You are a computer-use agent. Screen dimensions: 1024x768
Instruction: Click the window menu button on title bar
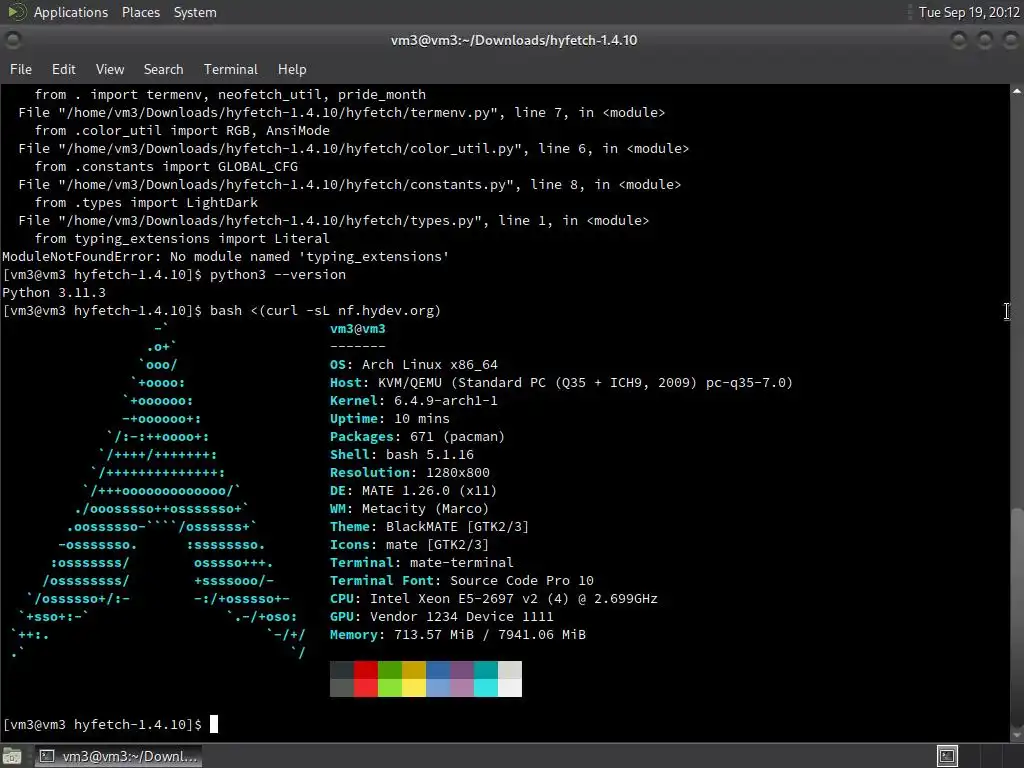(12, 40)
